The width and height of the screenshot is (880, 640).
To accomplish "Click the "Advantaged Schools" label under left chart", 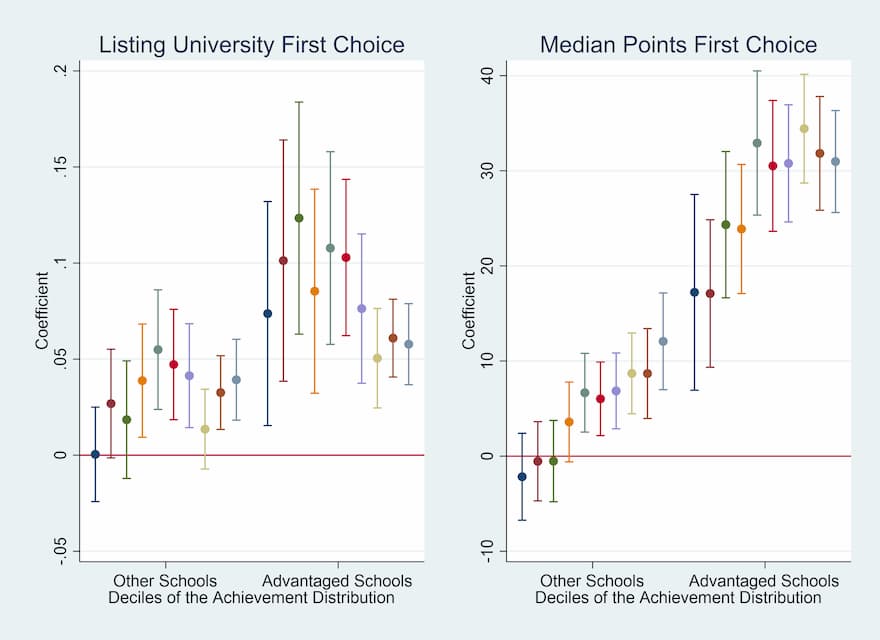I will tap(337, 581).
